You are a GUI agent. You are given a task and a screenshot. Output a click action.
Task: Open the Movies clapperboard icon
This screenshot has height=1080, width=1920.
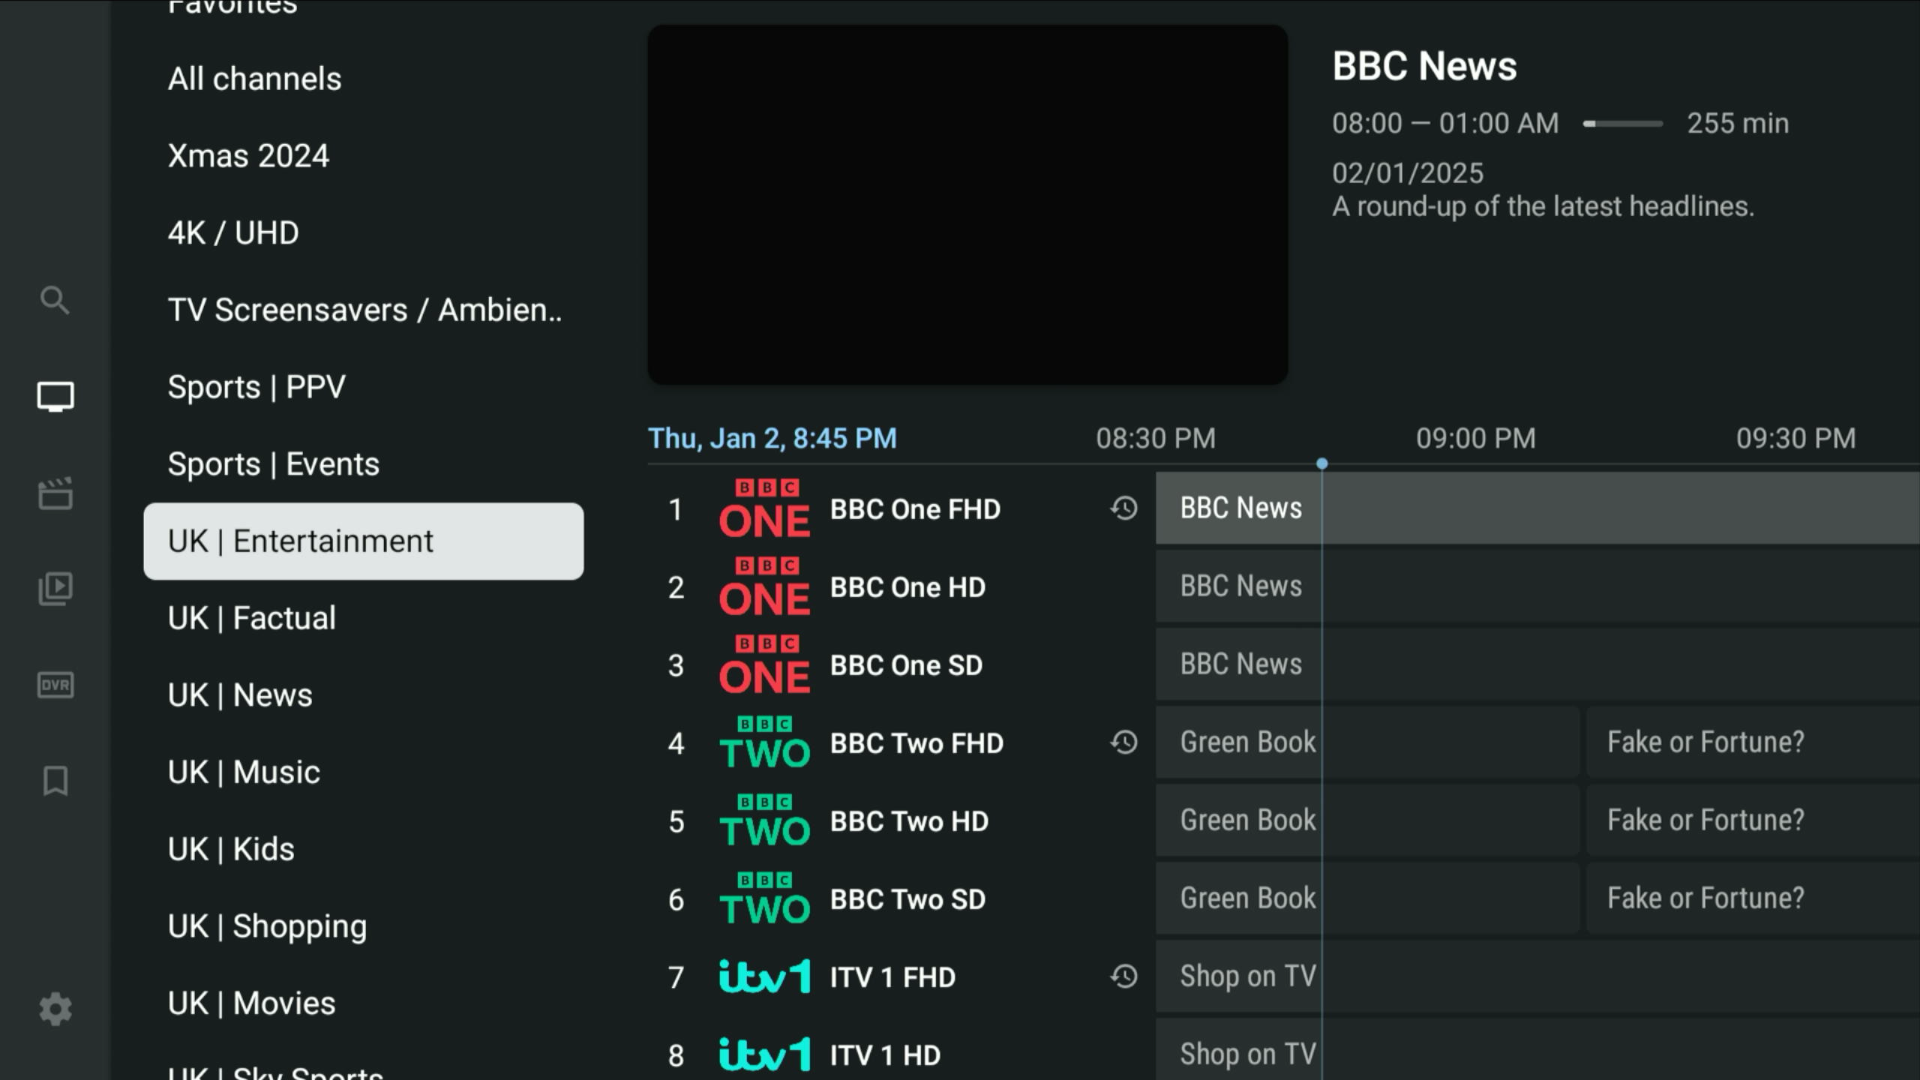click(55, 493)
